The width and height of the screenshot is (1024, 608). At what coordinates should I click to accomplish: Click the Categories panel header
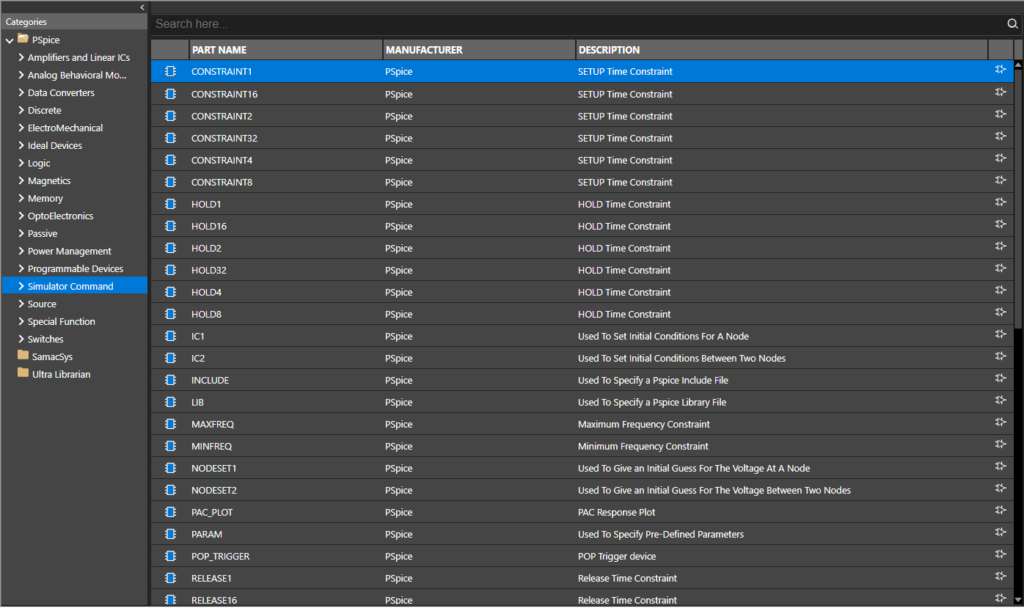[x=74, y=22]
